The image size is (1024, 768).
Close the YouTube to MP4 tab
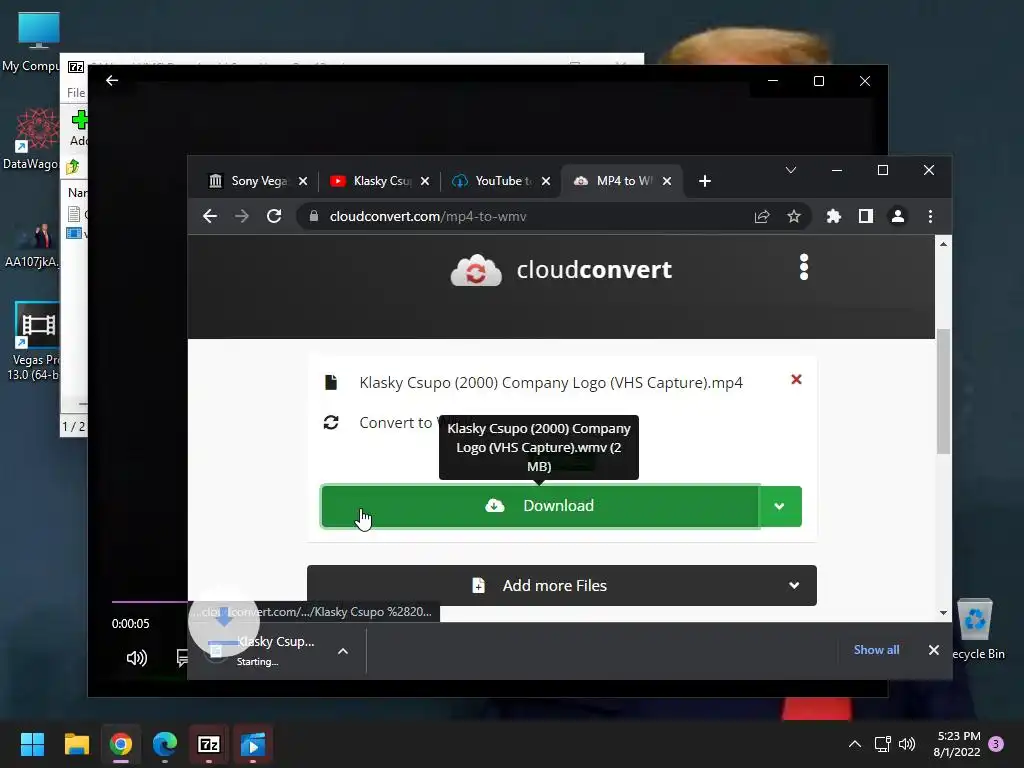[x=547, y=182]
